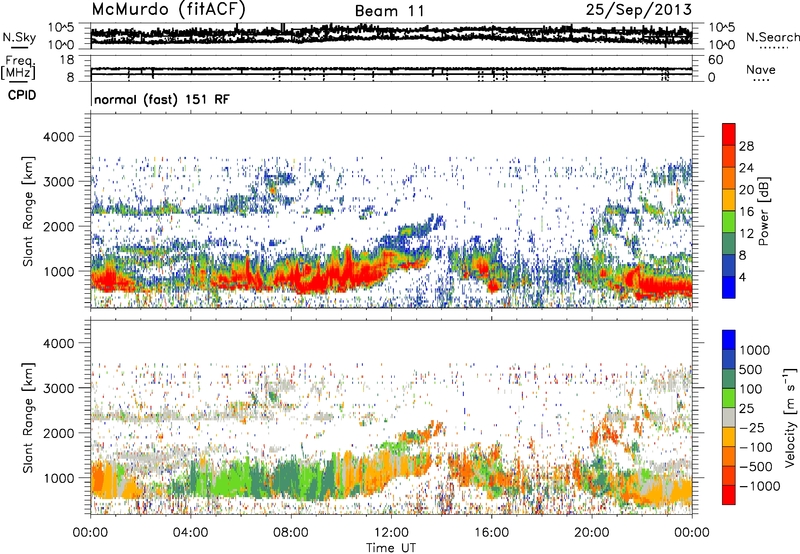
Task: Click the 04:00 time axis label
Action: coord(190,533)
